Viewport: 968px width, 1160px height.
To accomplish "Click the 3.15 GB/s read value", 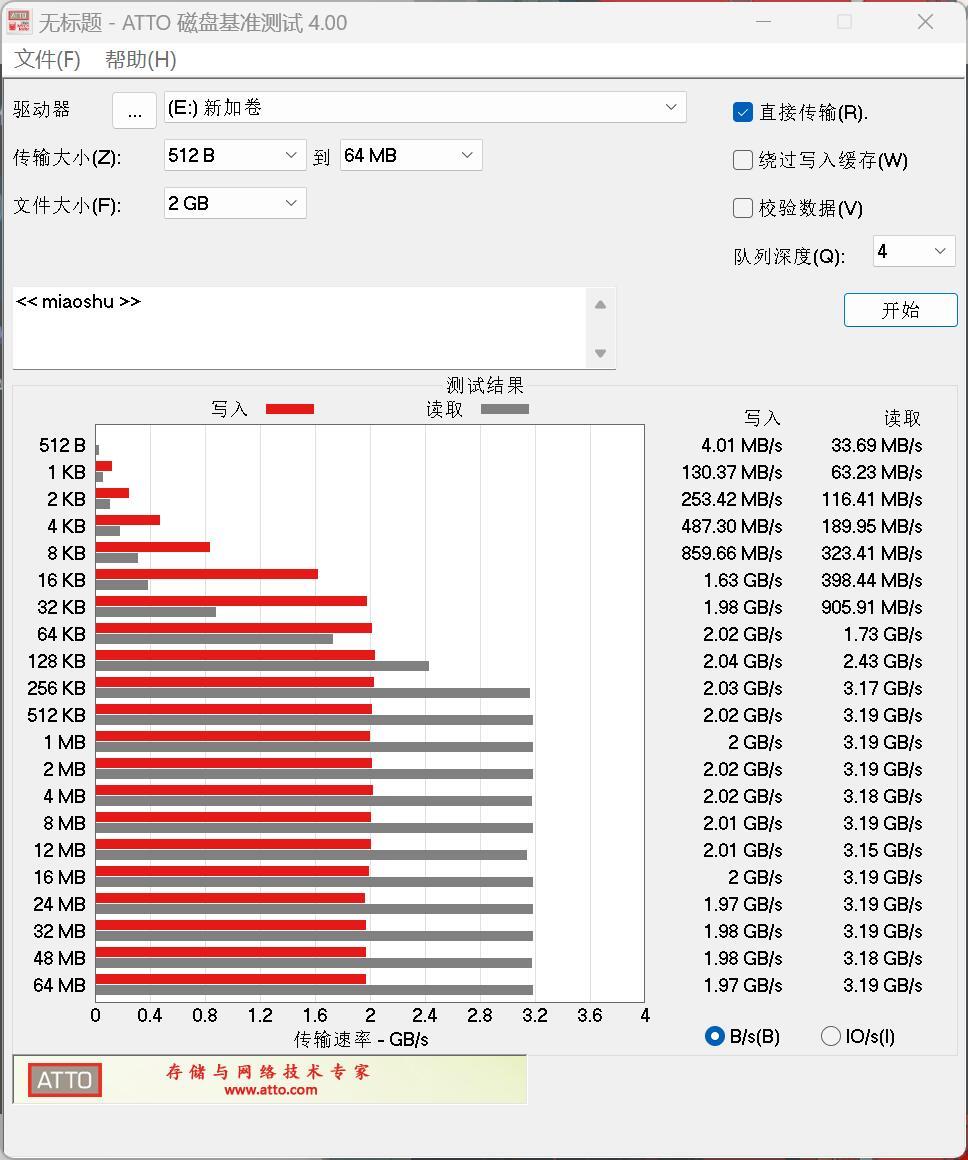I will pos(883,850).
